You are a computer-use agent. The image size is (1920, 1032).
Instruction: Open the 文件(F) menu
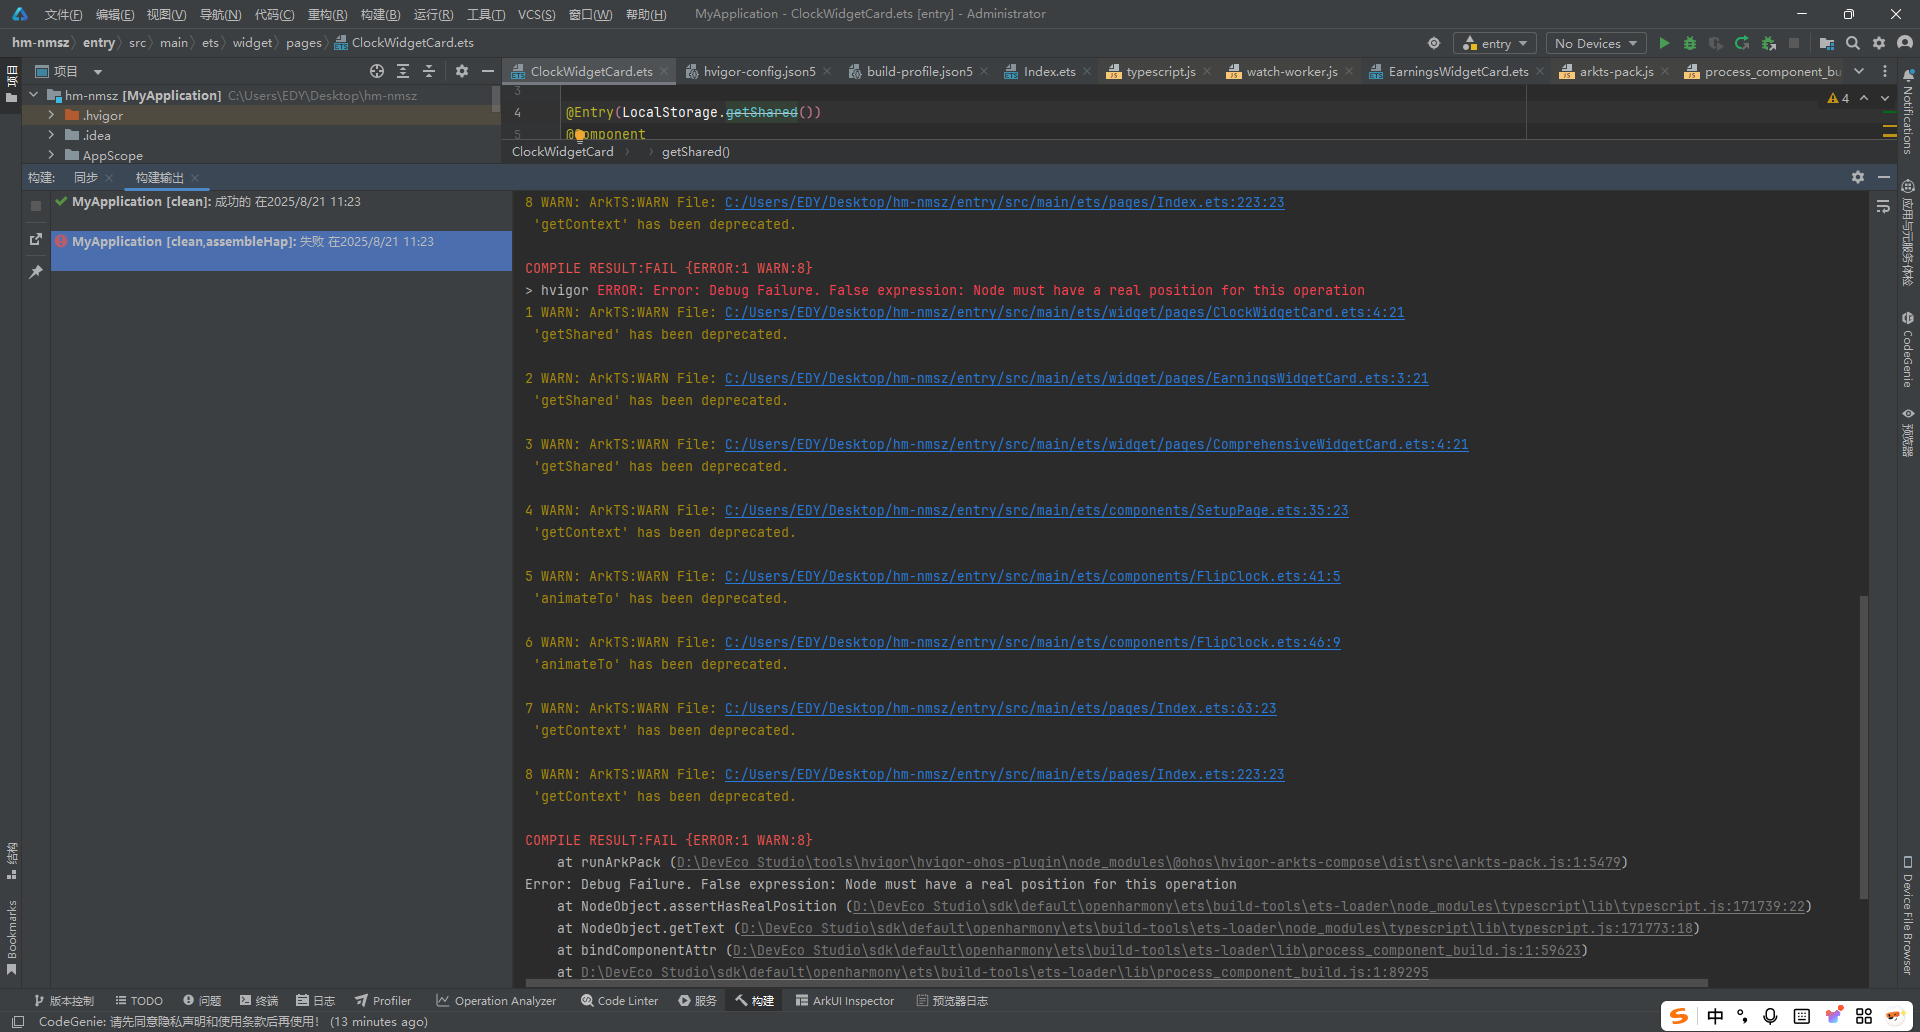(x=63, y=14)
